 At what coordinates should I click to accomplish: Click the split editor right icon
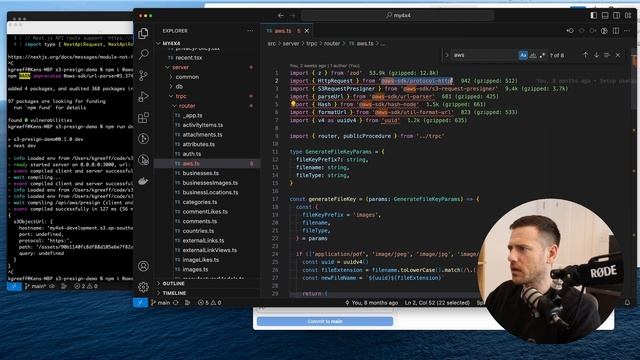[x=616, y=31]
